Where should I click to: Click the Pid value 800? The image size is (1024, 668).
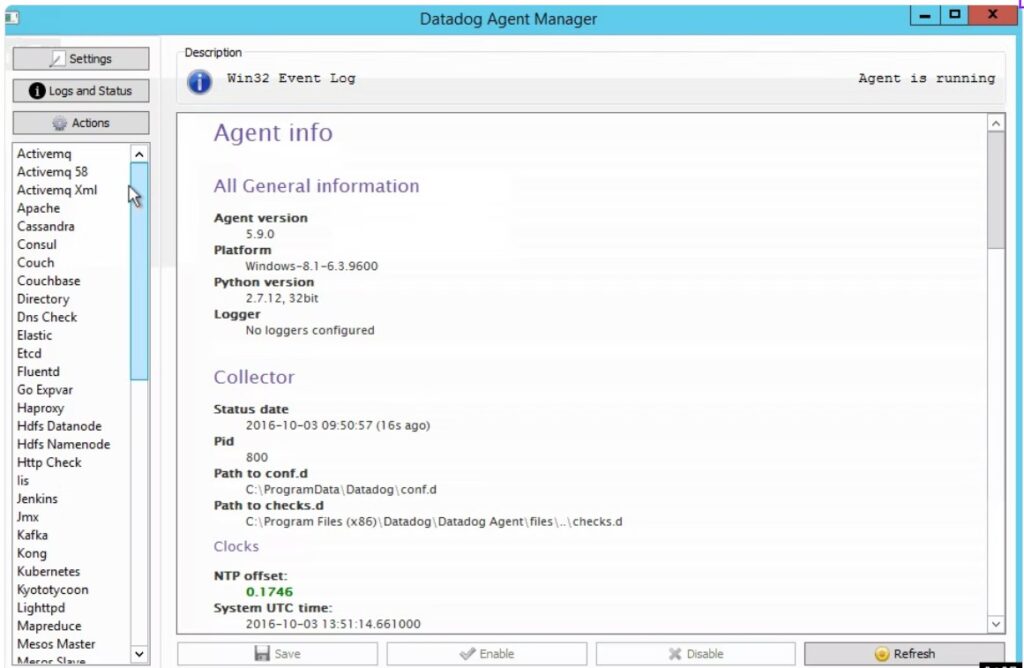257,457
